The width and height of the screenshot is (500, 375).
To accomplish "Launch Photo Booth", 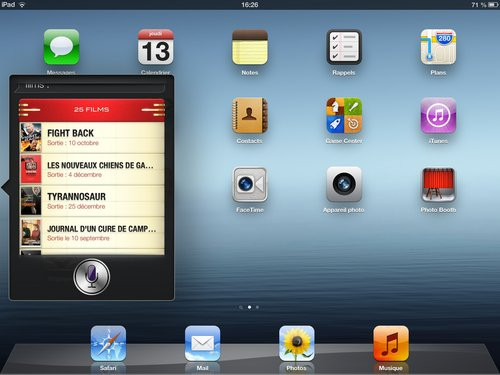I will pyautogui.click(x=438, y=184).
